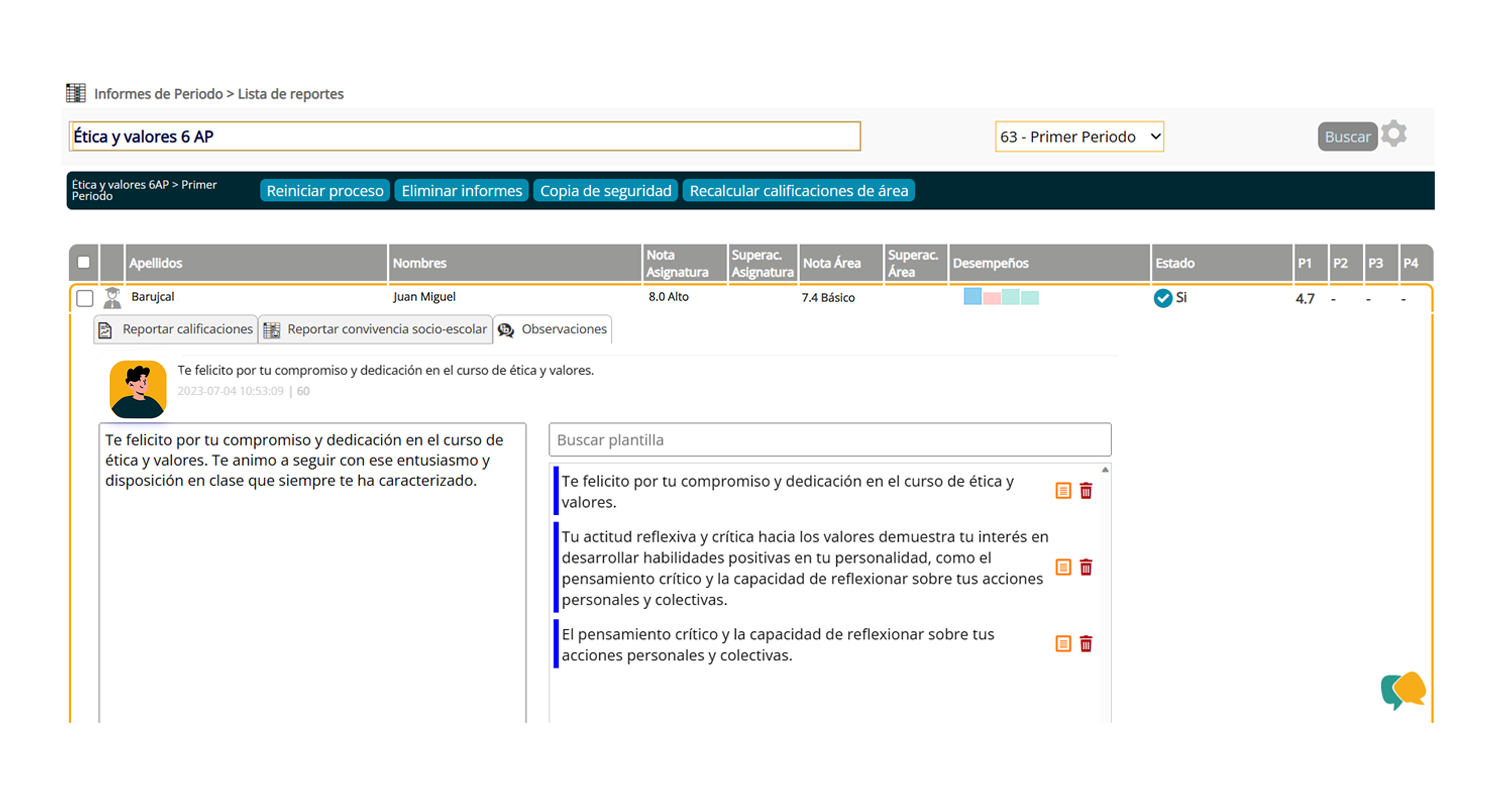Use orange copy icon on third template
Image resolution: width=1500 pixels, height=800 pixels.
pos(1063,644)
